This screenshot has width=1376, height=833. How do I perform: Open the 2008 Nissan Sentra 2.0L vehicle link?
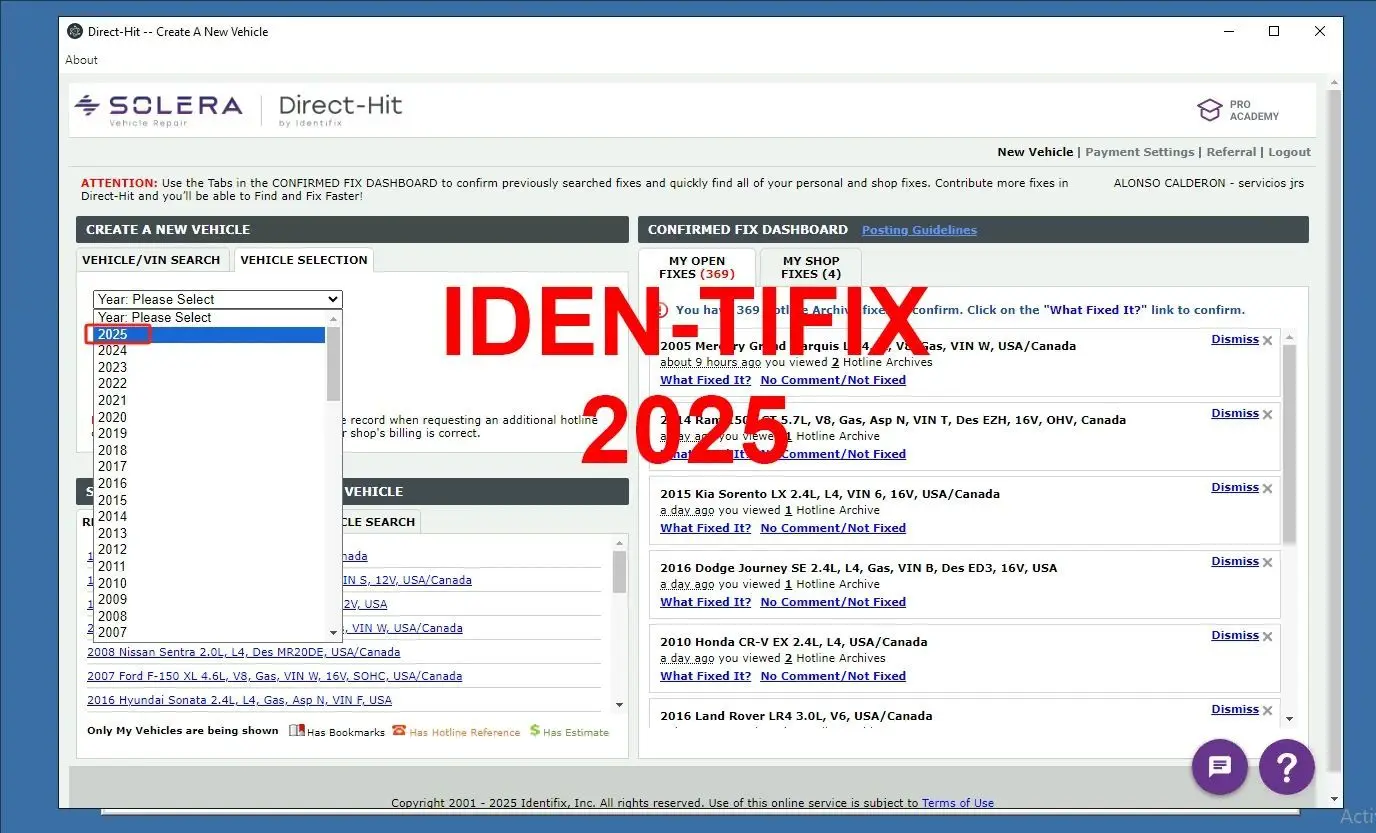pos(243,652)
